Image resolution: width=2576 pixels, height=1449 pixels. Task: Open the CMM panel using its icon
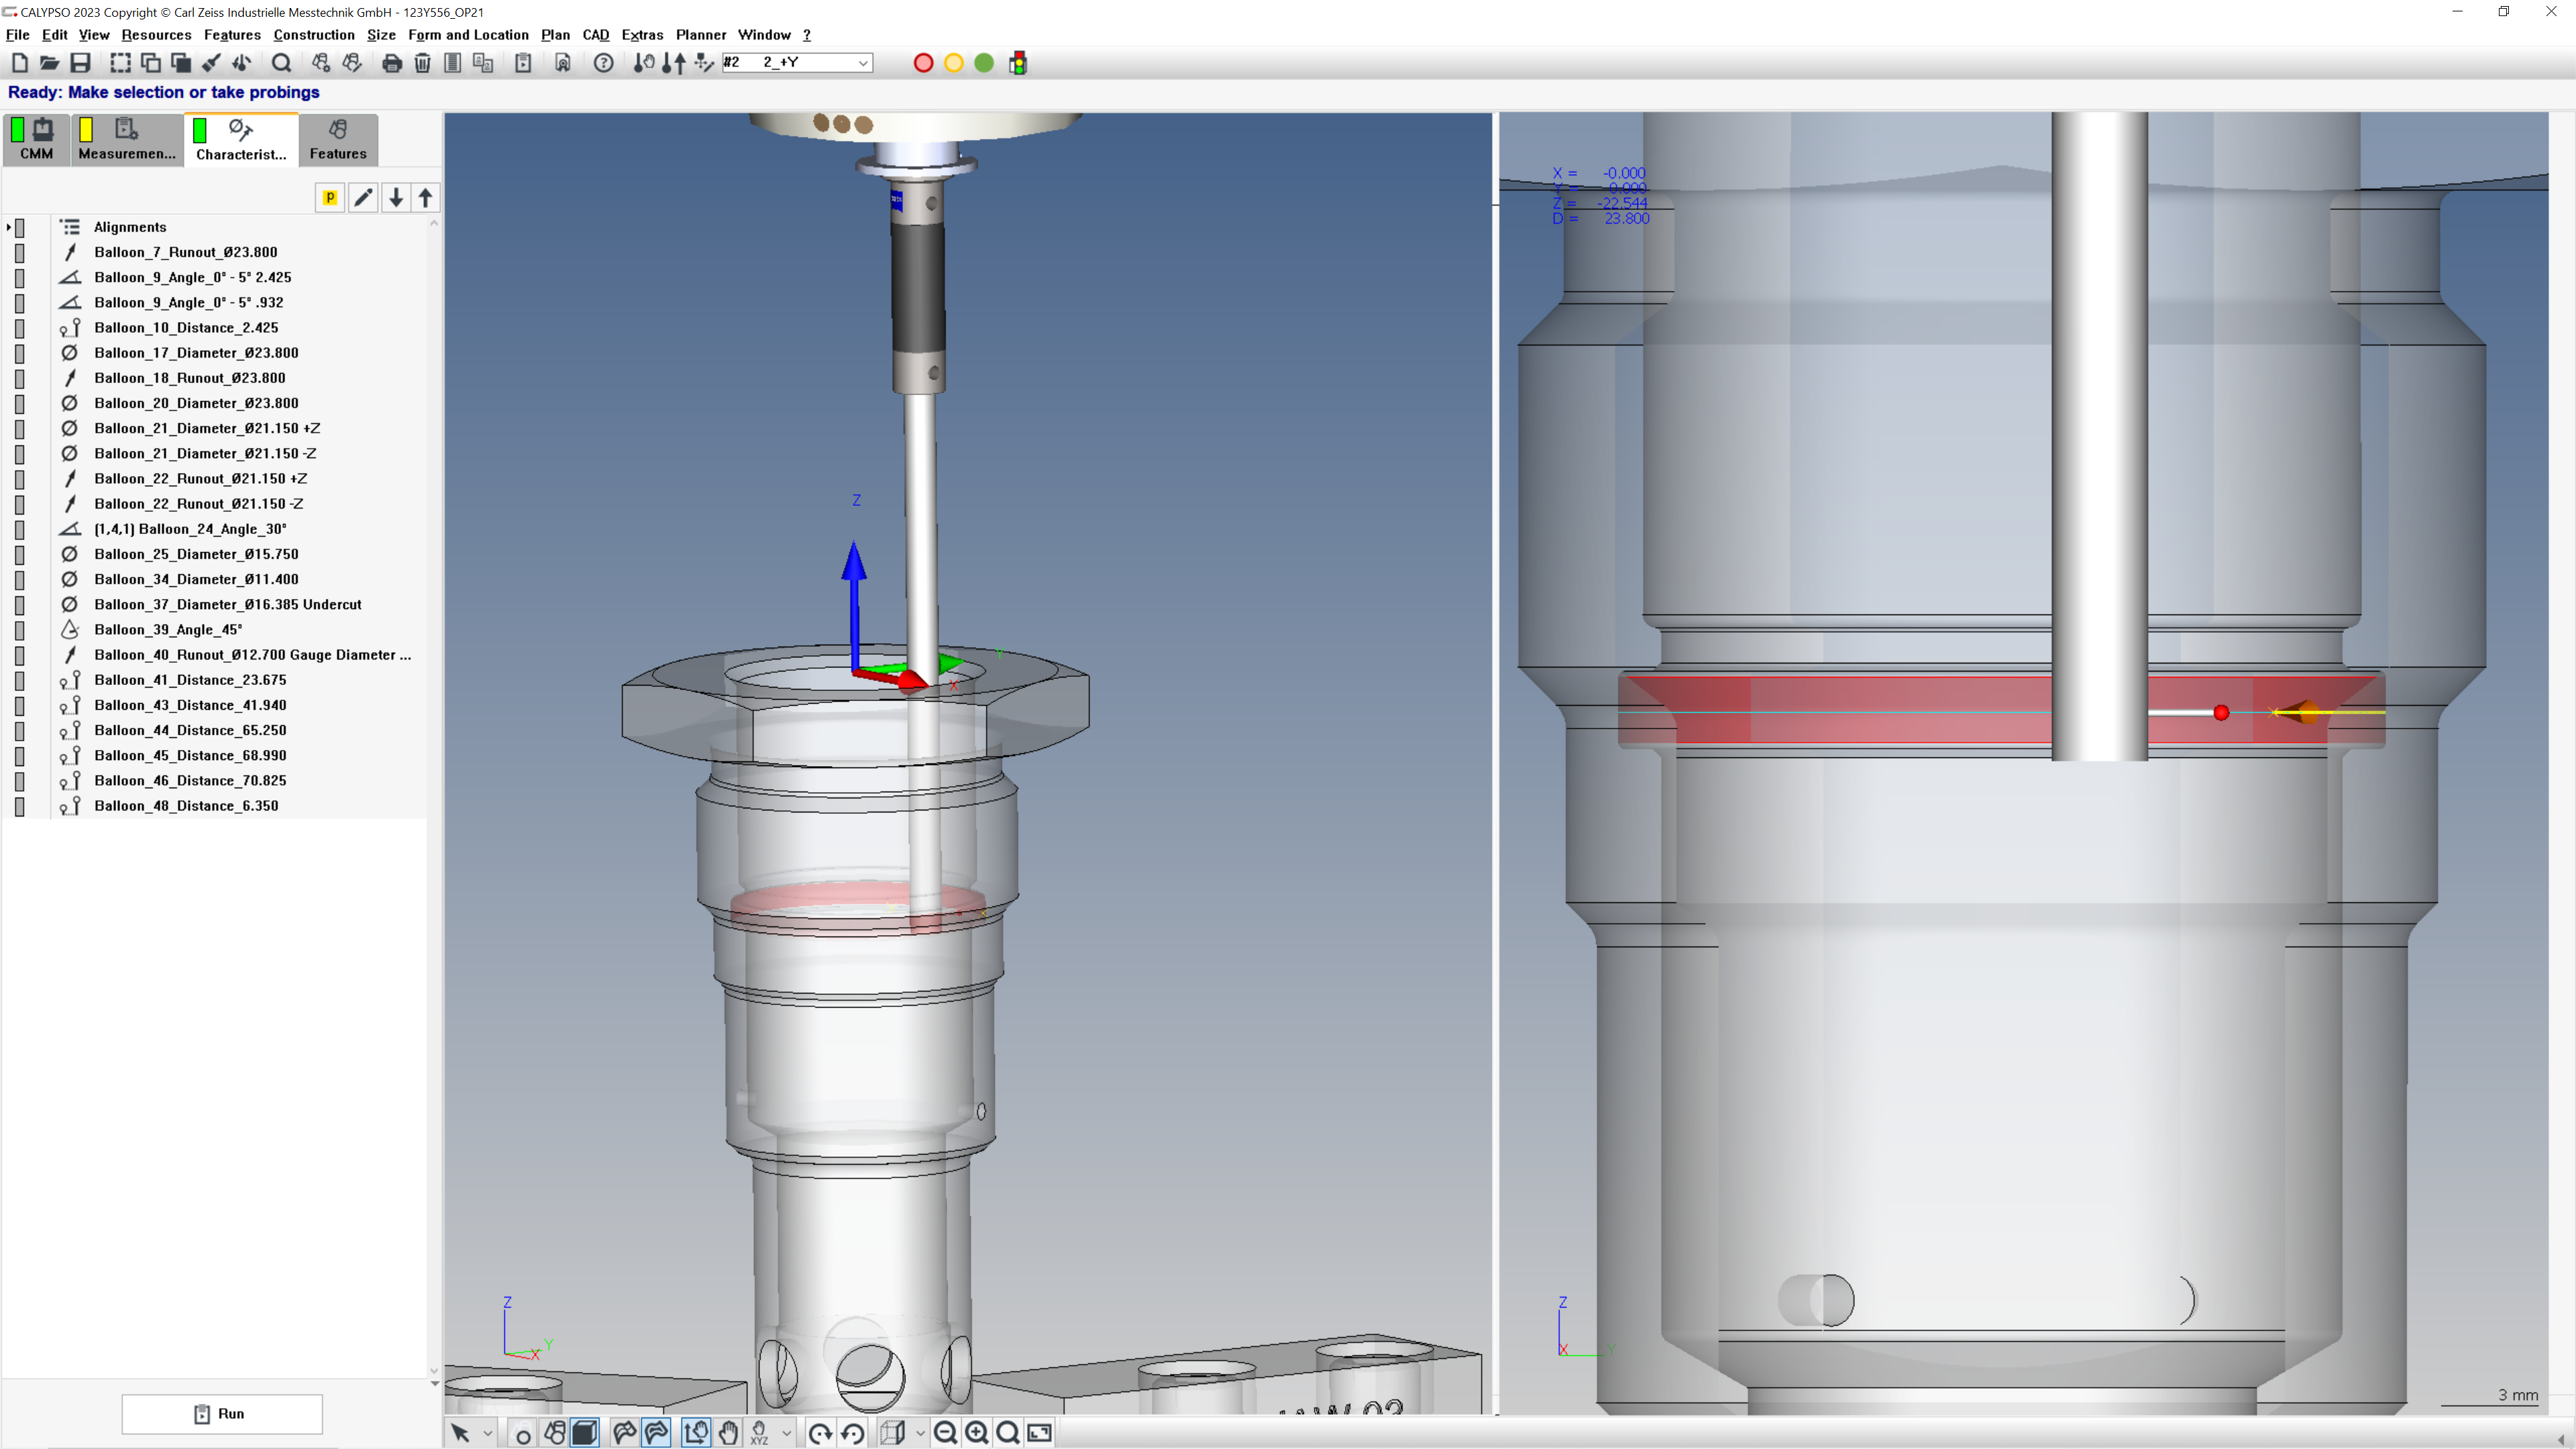coord(35,139)
